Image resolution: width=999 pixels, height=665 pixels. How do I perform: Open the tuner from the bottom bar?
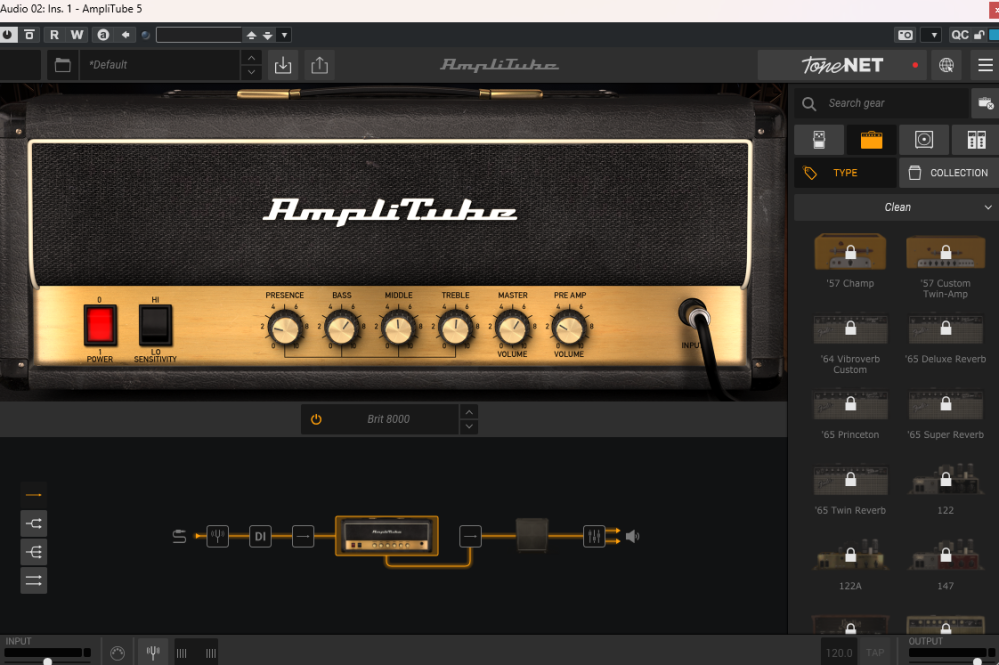coord(153,652)
